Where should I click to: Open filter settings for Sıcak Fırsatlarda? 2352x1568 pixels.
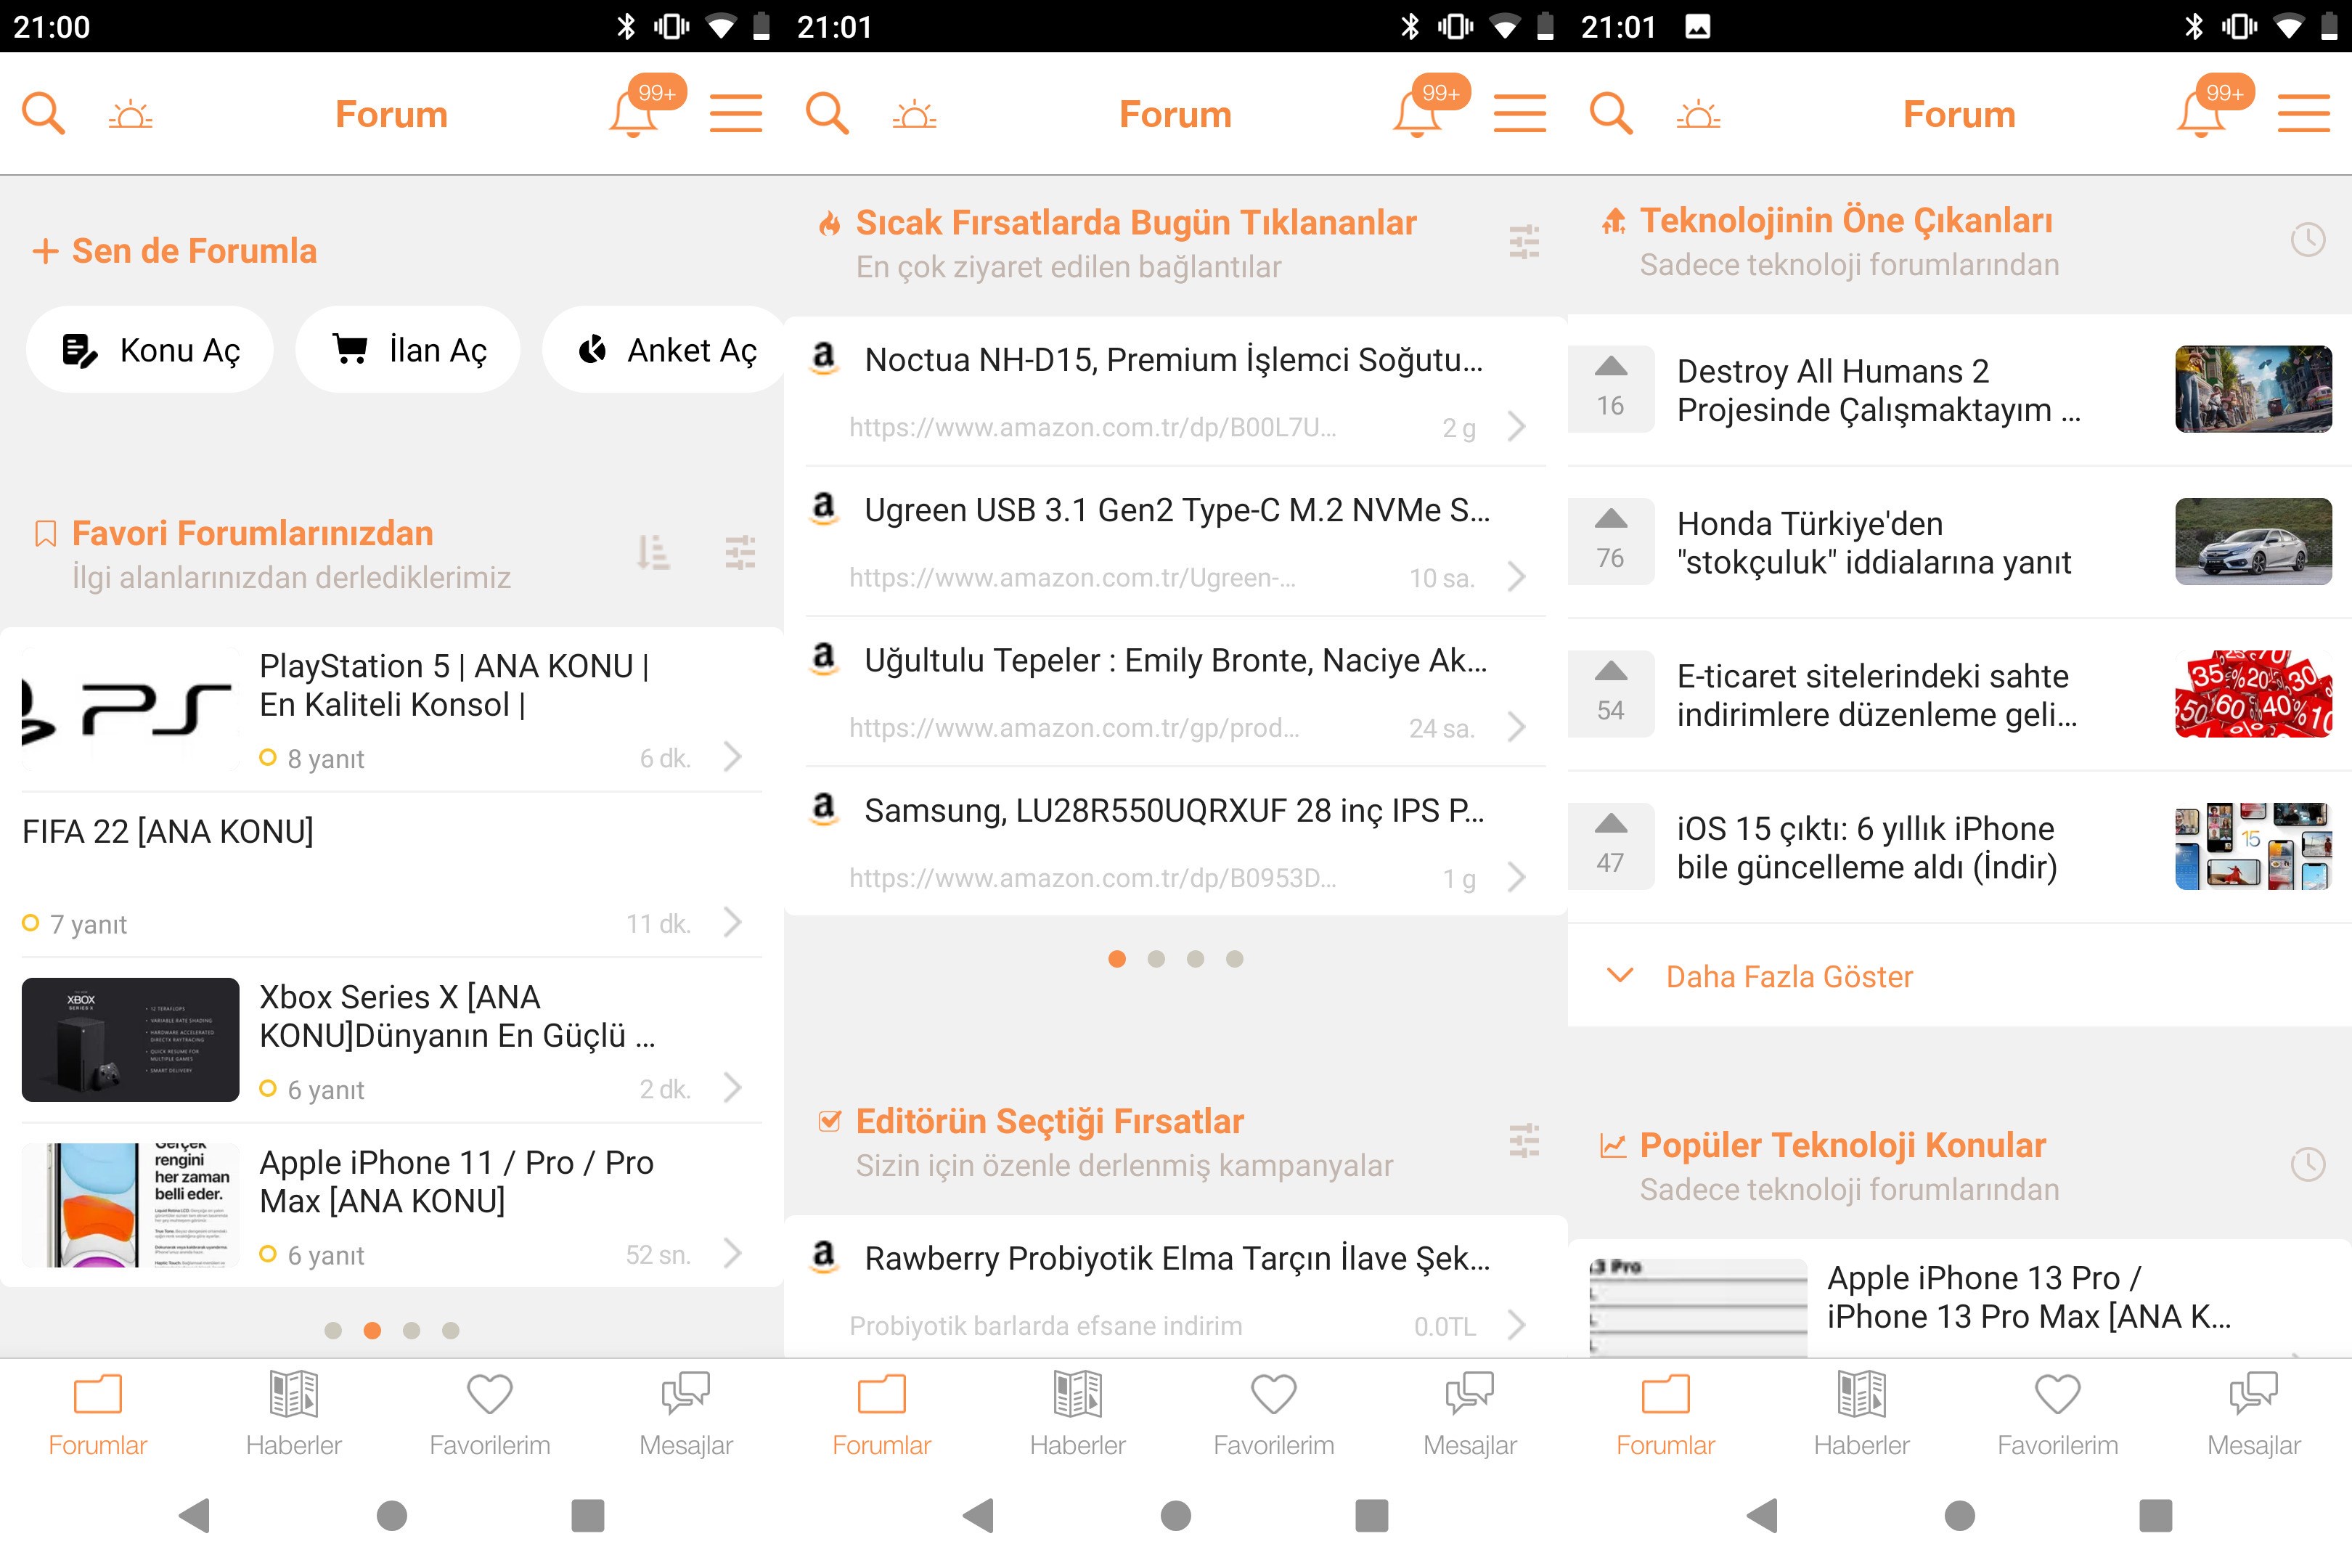[1524, 242]
